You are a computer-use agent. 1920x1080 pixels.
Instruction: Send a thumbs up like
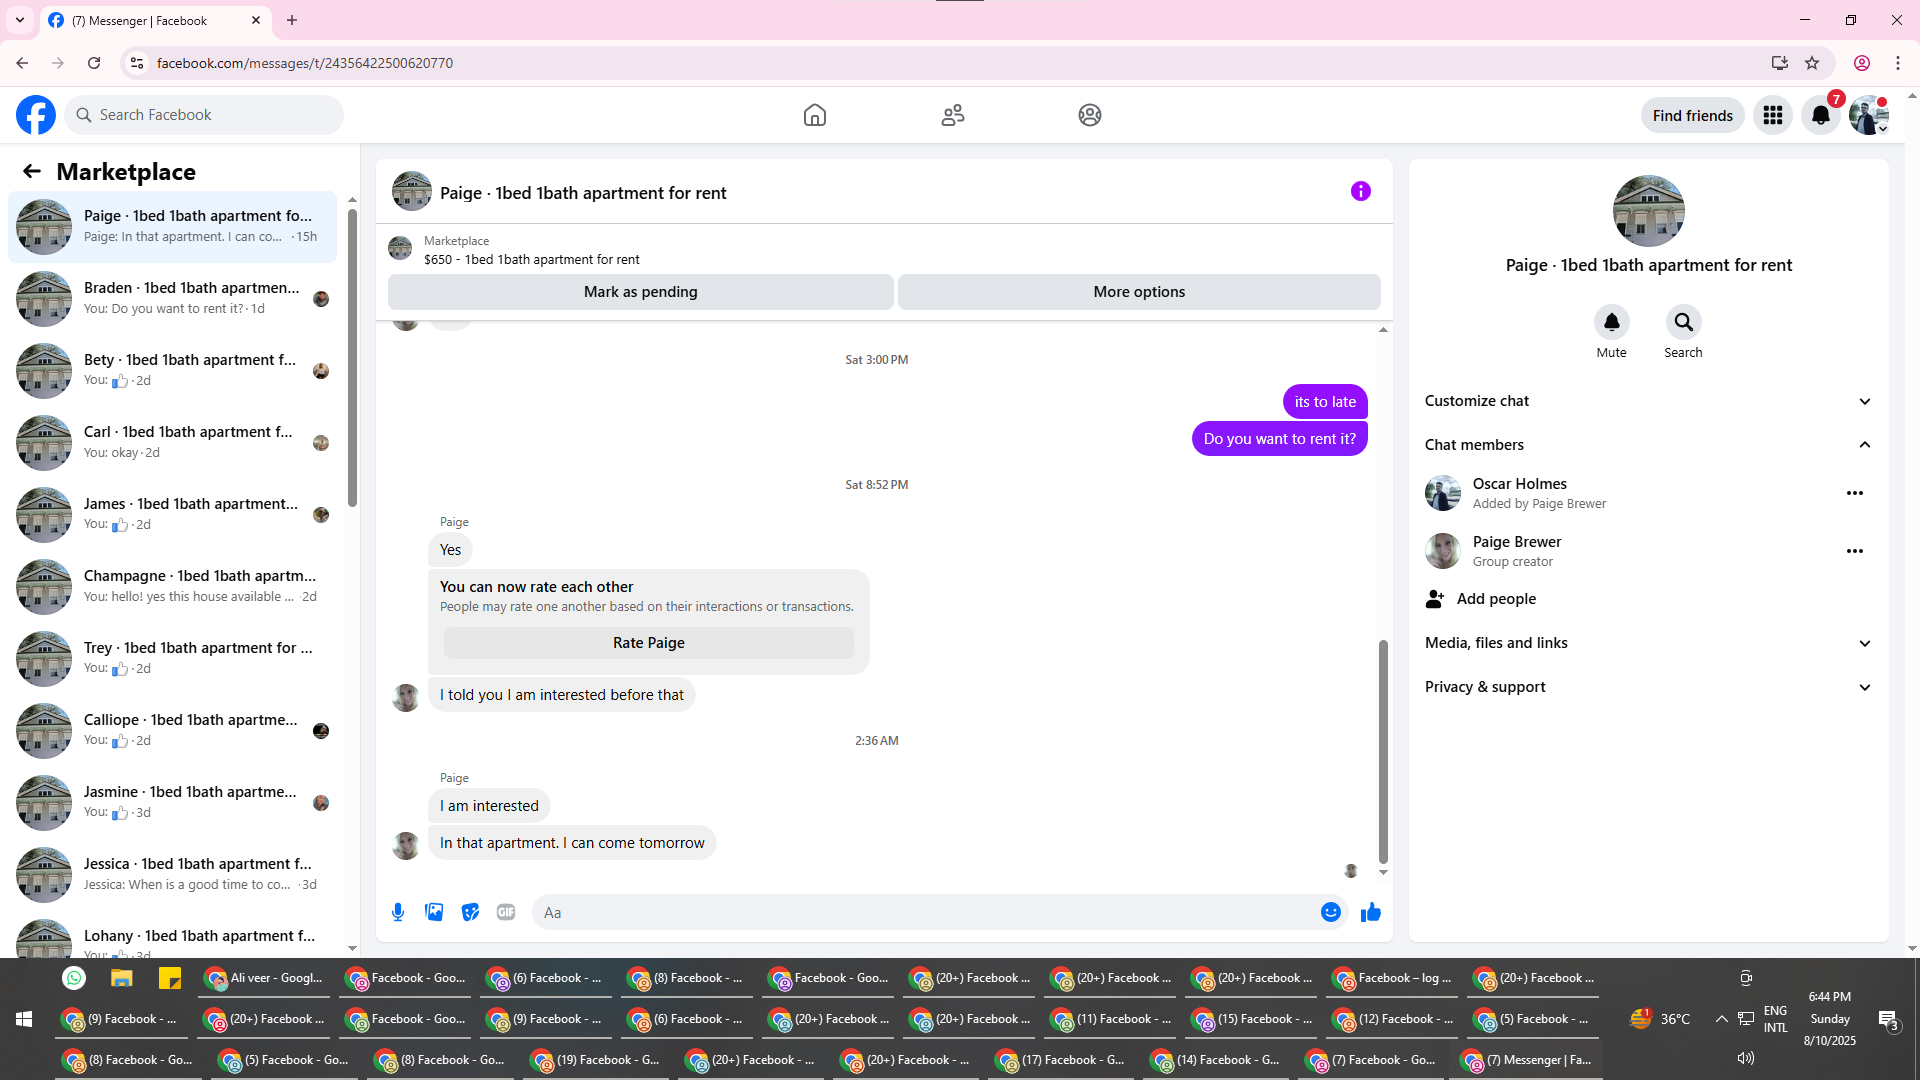[1370, 912]
